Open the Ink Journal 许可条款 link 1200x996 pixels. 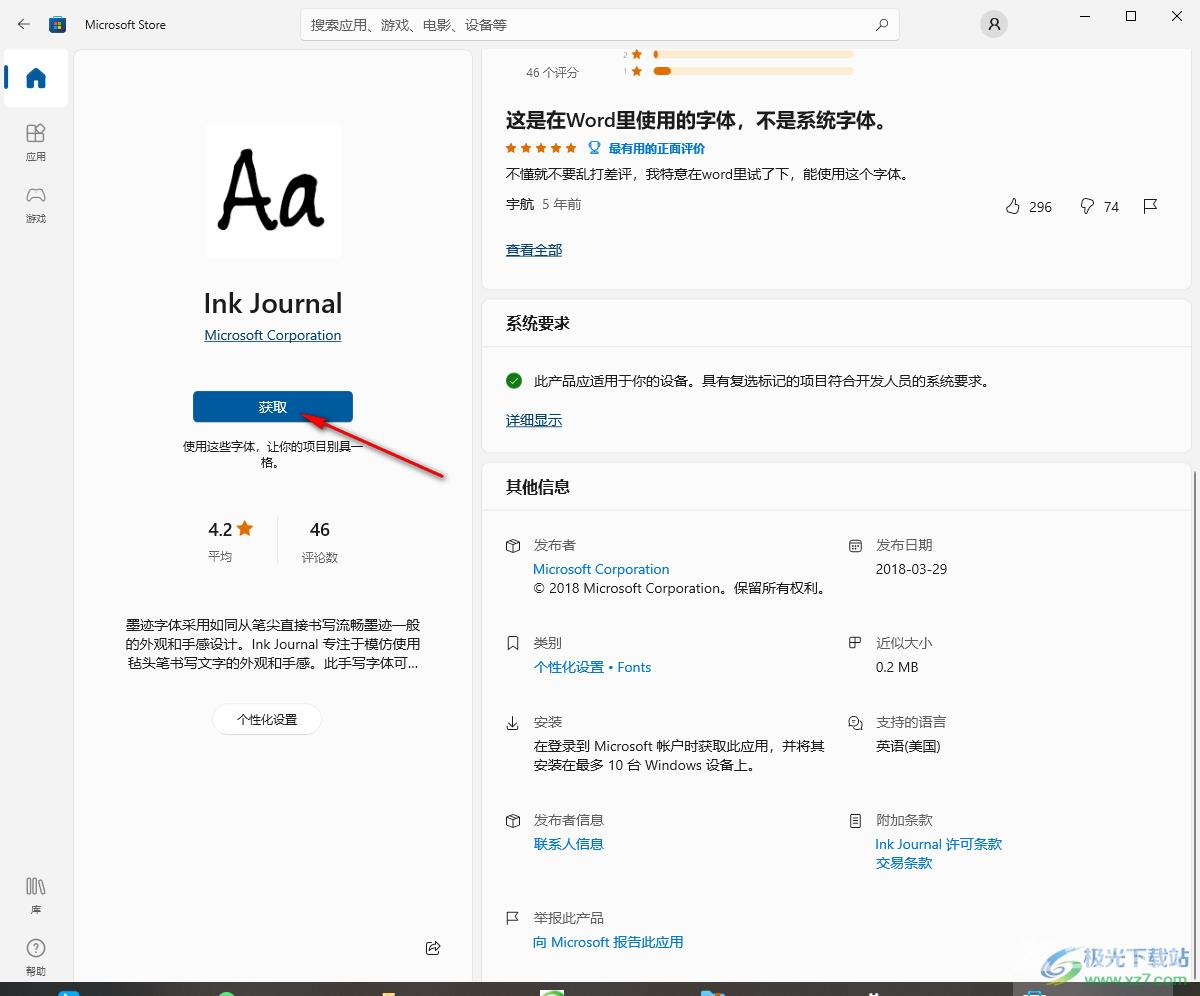point(938,844)
